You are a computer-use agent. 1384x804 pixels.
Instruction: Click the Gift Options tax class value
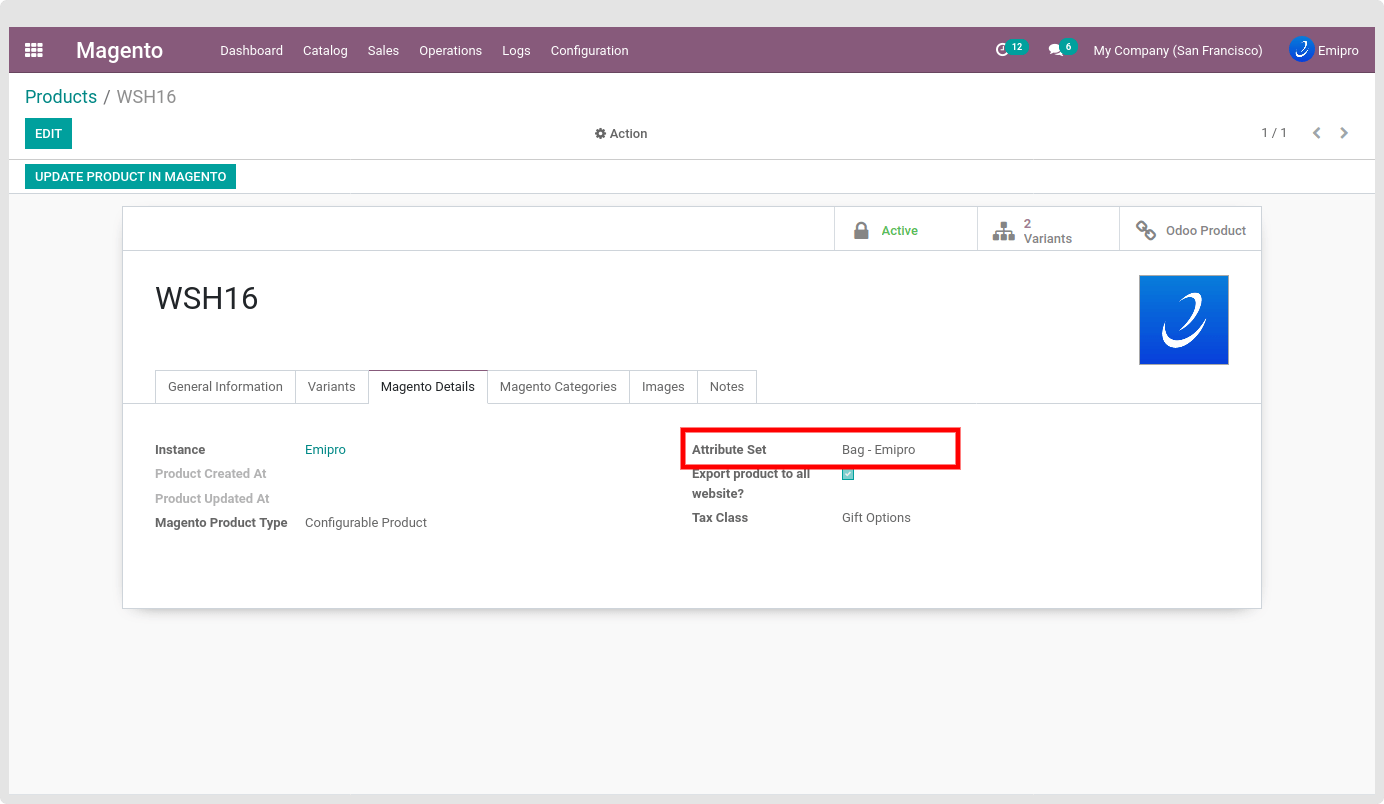[x=876, y=518]
